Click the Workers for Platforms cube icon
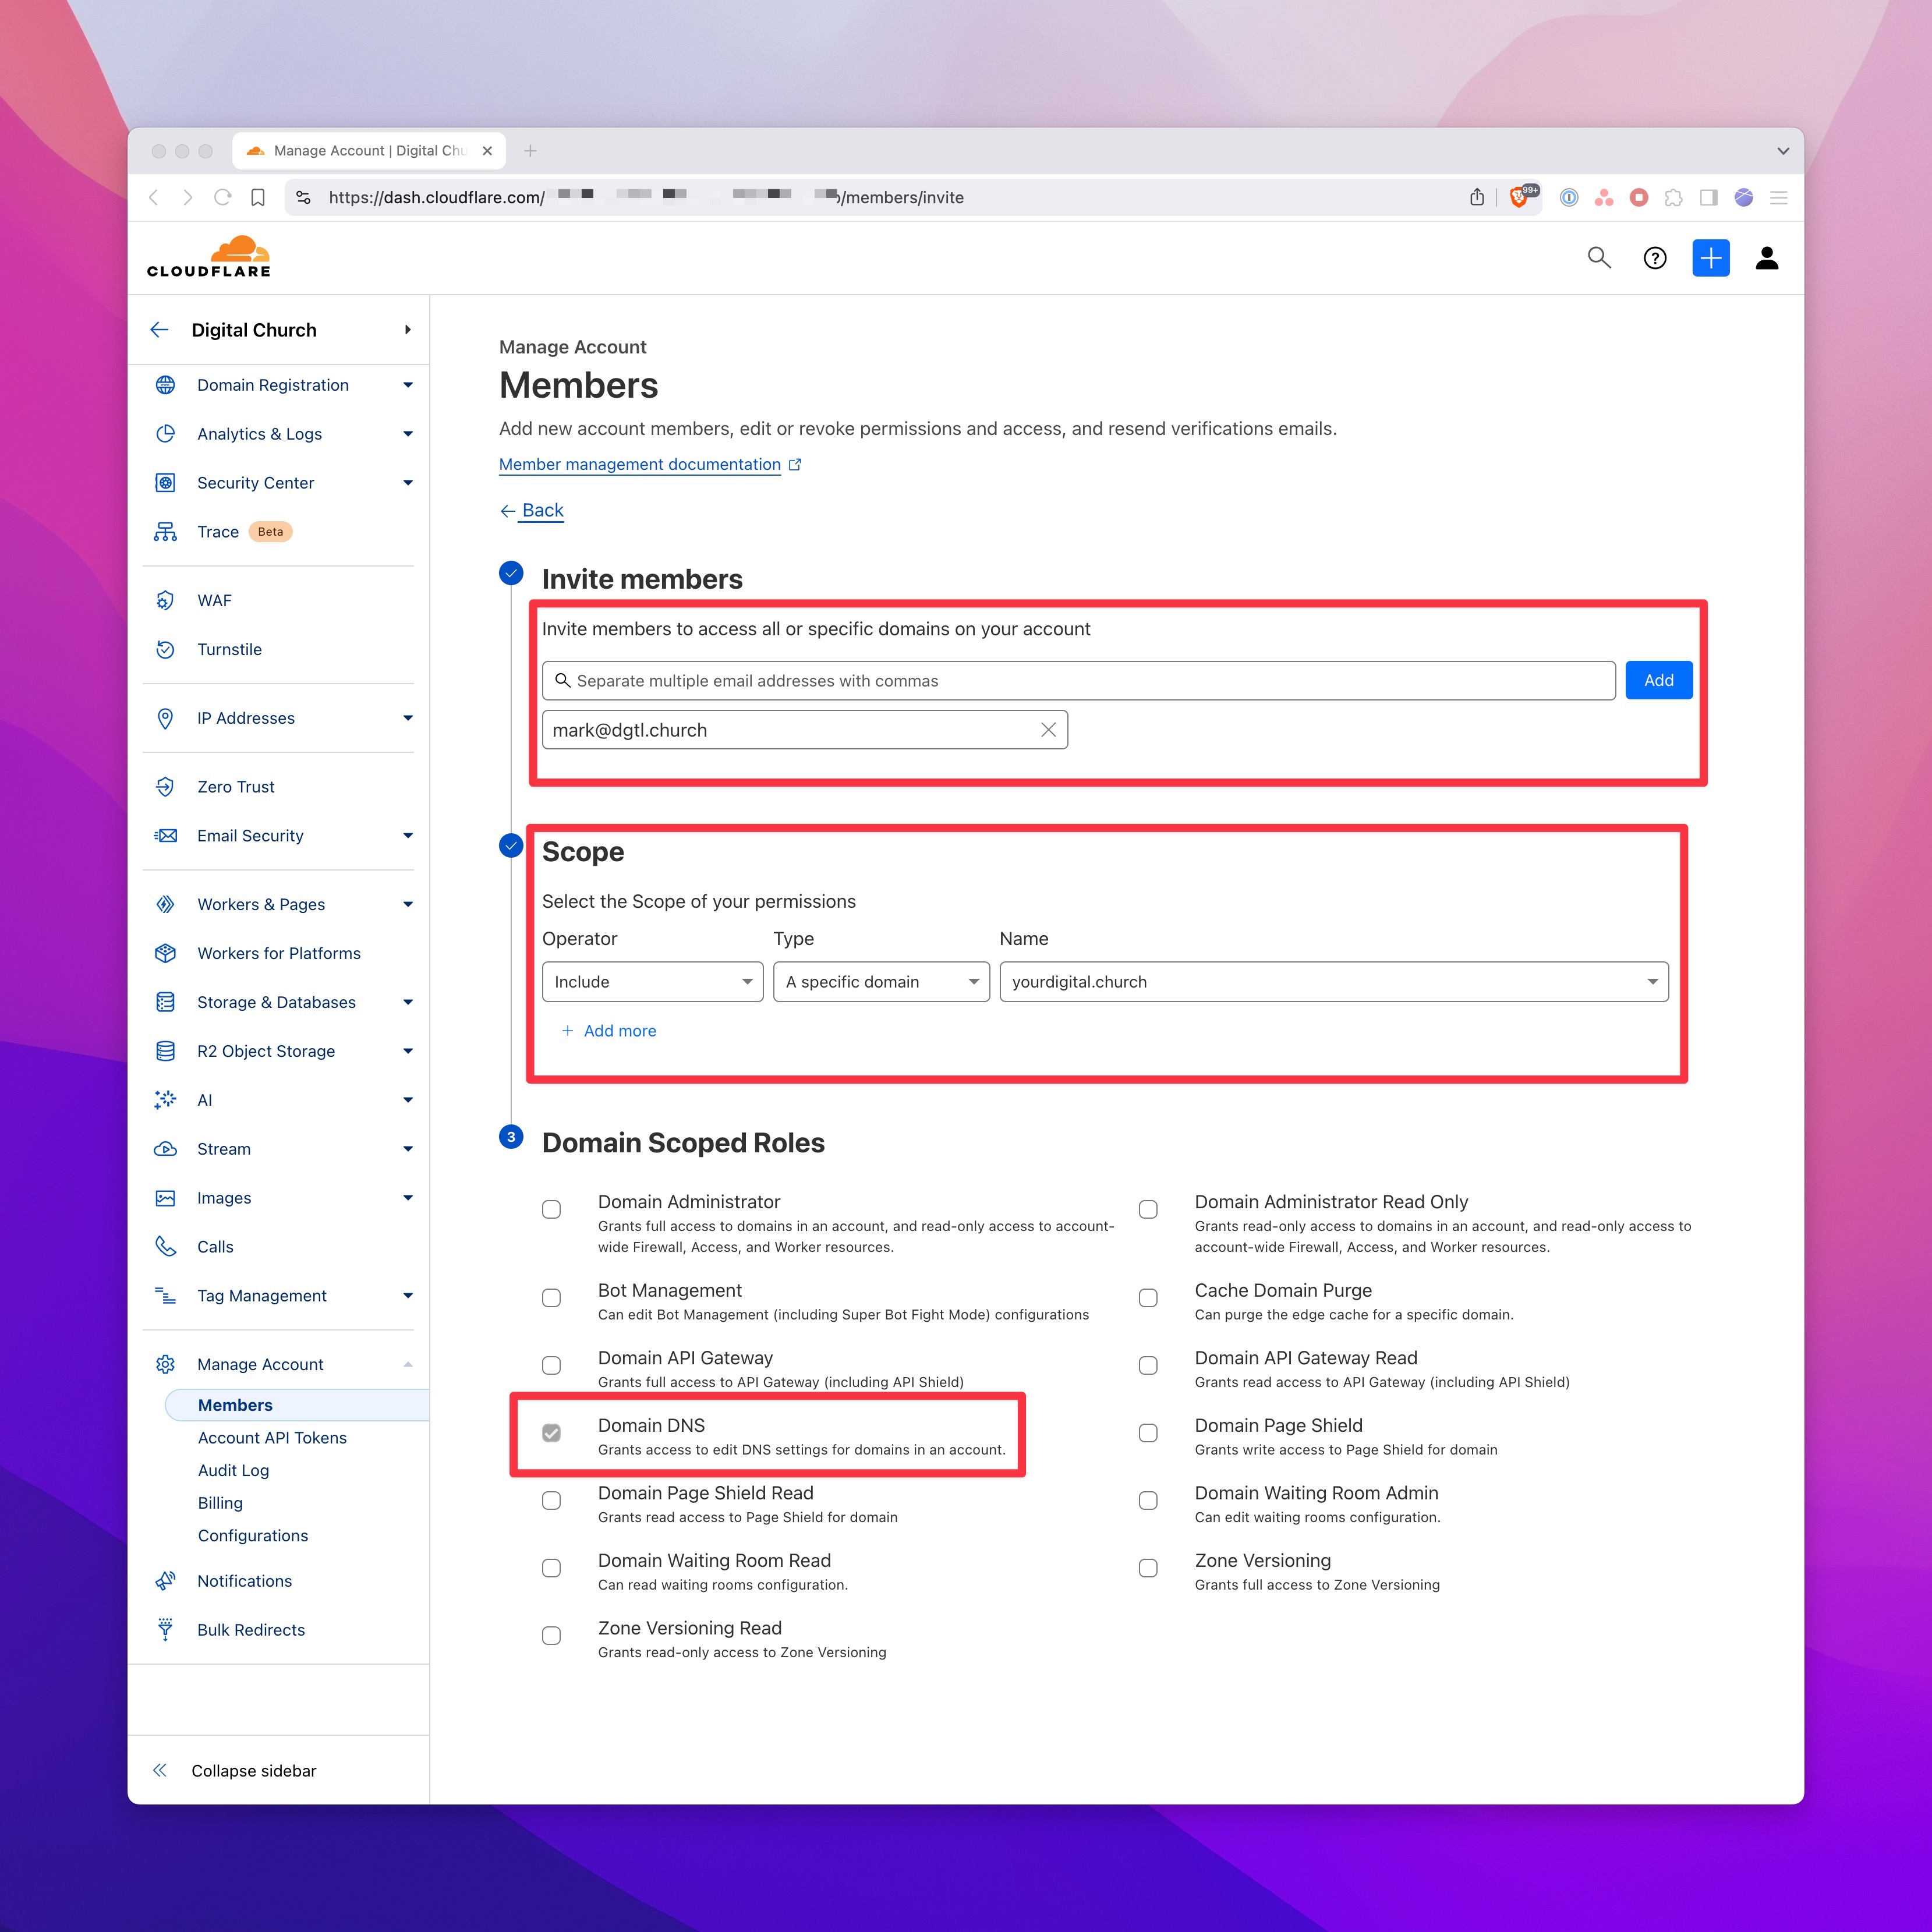Viewport: 1932px width, 1932px height. pos(165,953)
